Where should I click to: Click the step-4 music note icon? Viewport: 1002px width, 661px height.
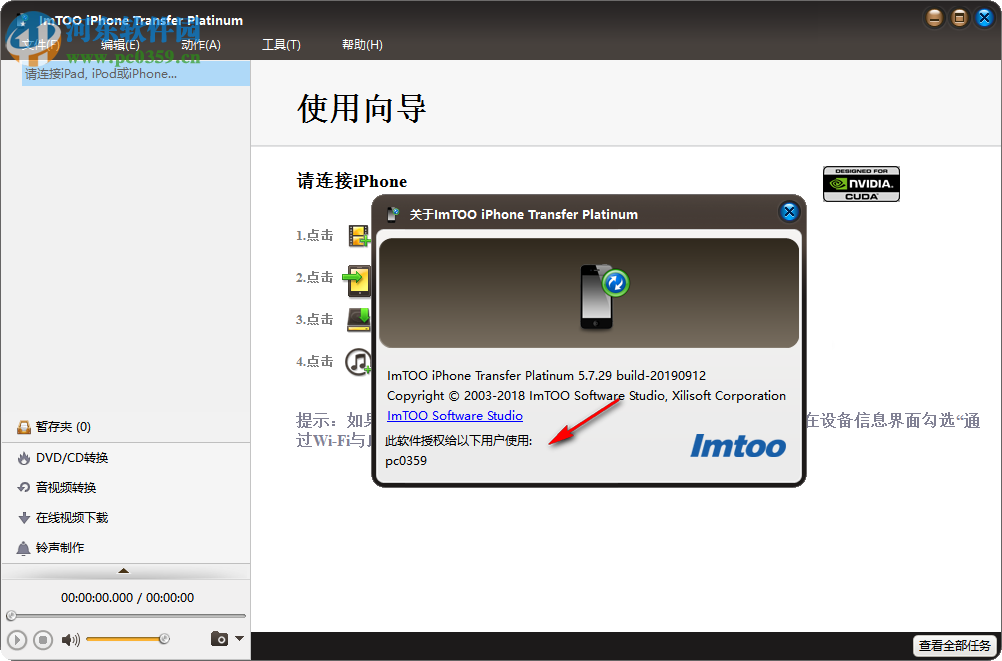[x=358, y=362]
